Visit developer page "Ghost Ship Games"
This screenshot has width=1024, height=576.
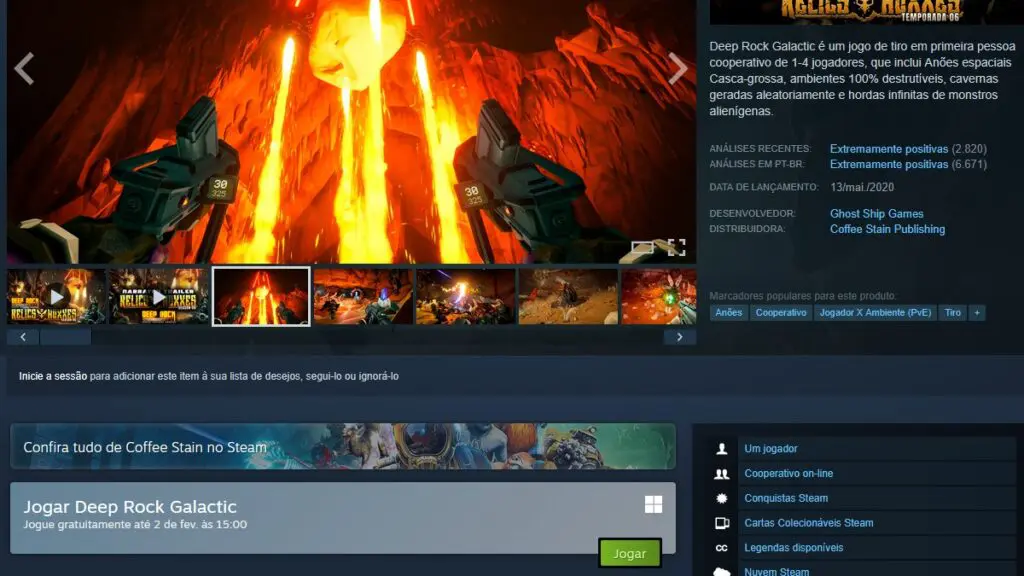(x=875, y=213)
